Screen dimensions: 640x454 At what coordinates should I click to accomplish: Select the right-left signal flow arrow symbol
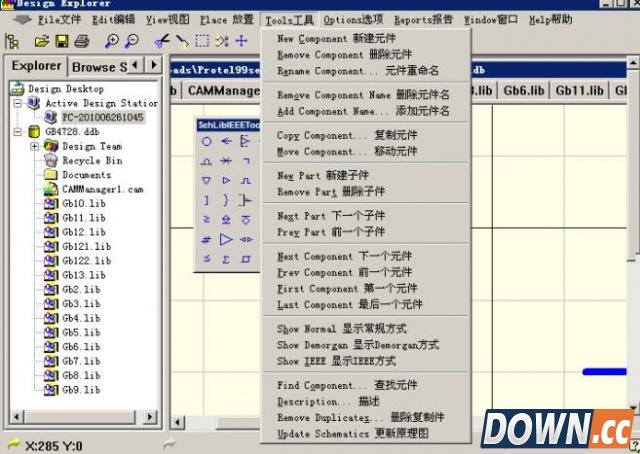[226, 141]
